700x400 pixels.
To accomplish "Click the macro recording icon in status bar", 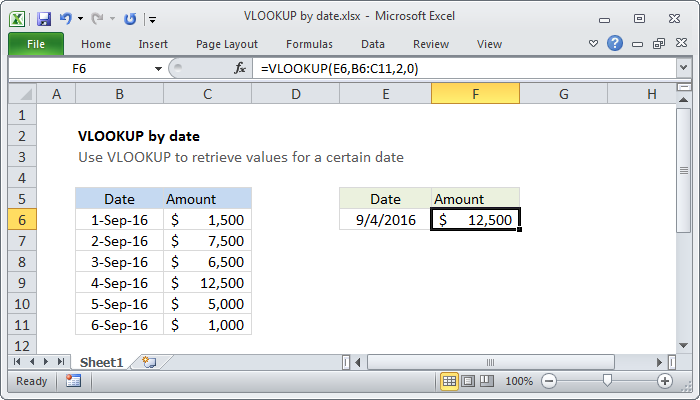I will [x=73, y=381].
